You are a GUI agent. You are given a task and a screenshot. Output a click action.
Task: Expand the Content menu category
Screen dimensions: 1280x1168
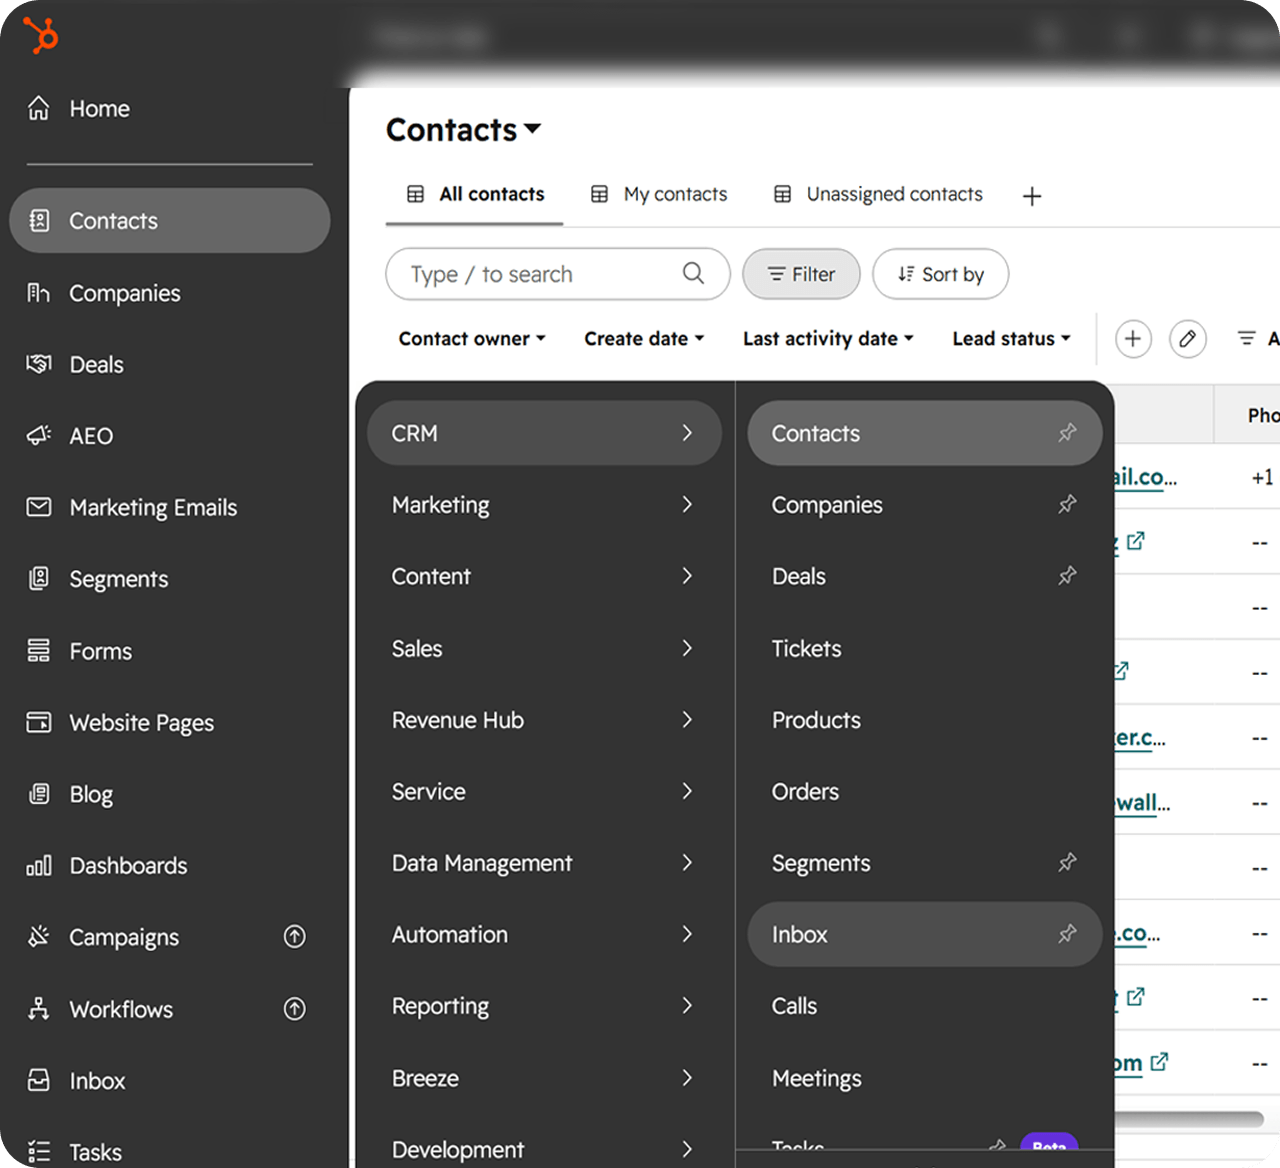point(544,576)
